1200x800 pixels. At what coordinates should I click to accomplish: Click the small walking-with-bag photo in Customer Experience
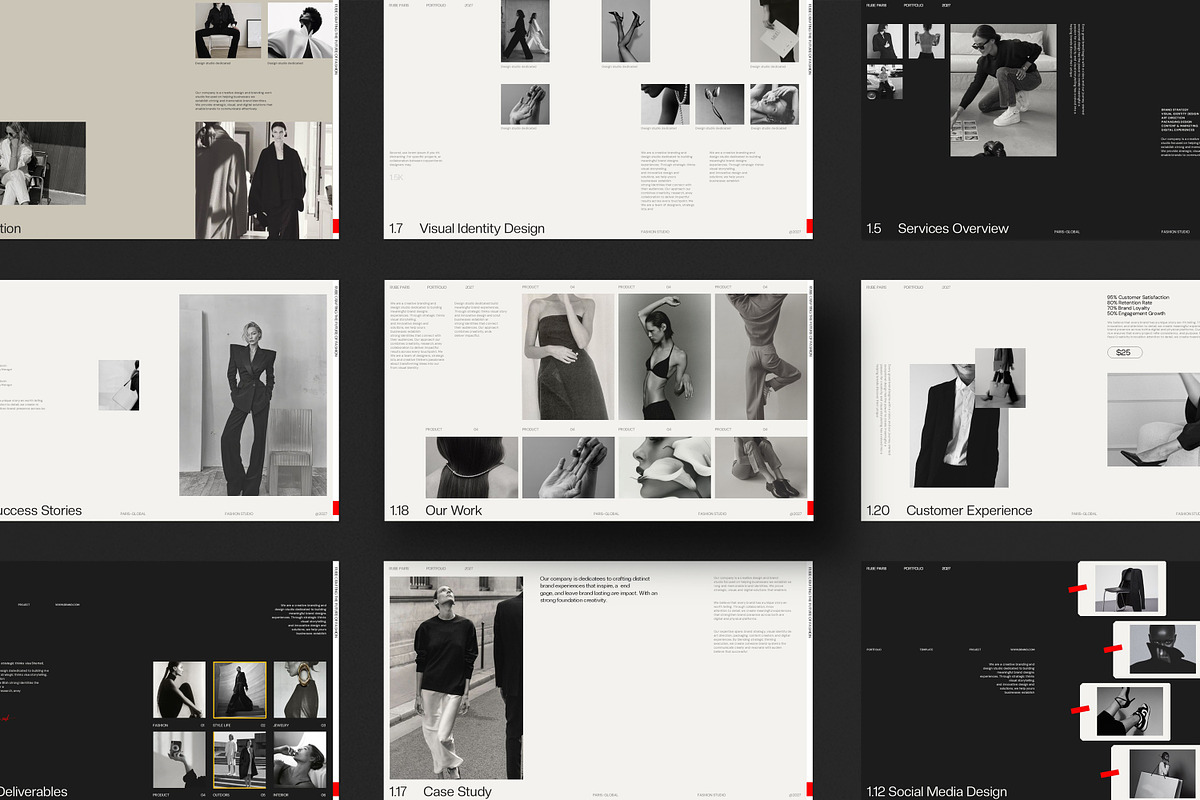click(1000, 377)
